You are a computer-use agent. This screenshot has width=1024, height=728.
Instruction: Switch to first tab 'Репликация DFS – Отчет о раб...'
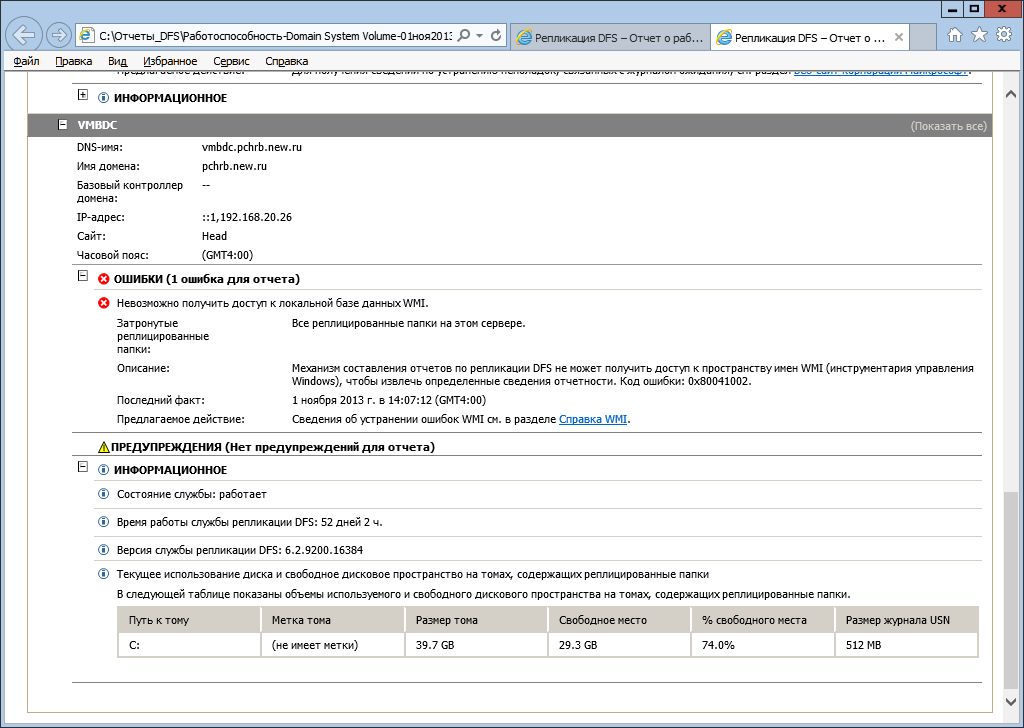pyautogui.click(x=609, y=38)
